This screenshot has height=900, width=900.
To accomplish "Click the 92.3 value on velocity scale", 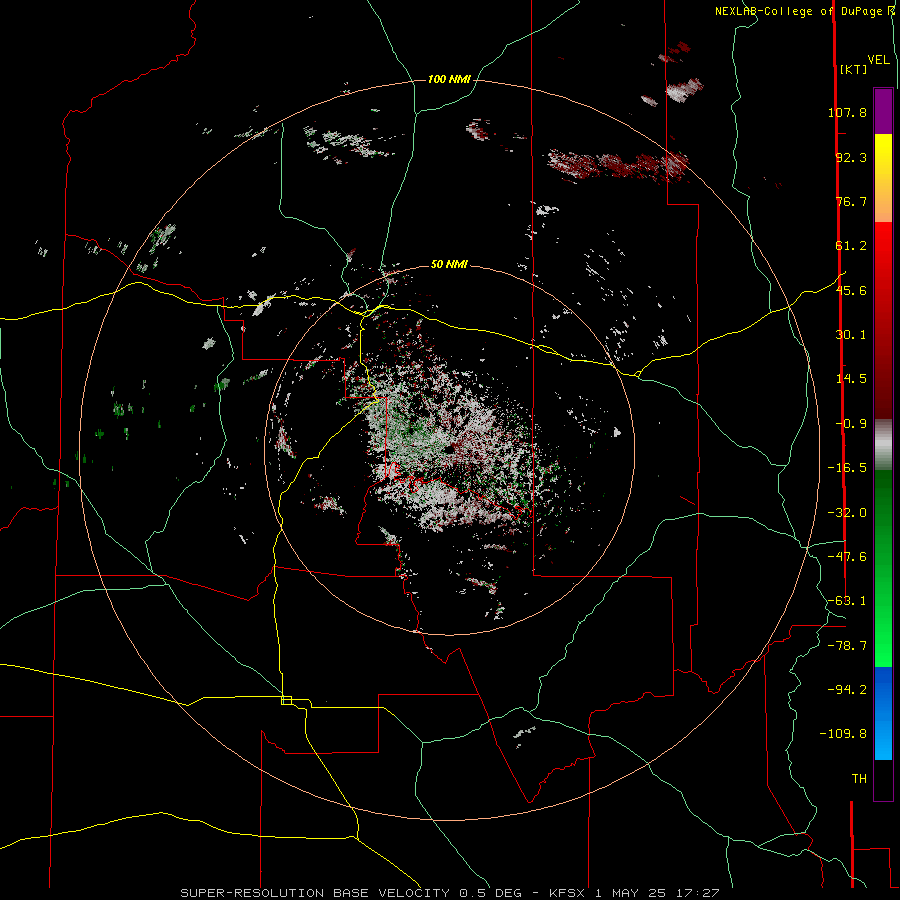I will click(x=851, y=157).
